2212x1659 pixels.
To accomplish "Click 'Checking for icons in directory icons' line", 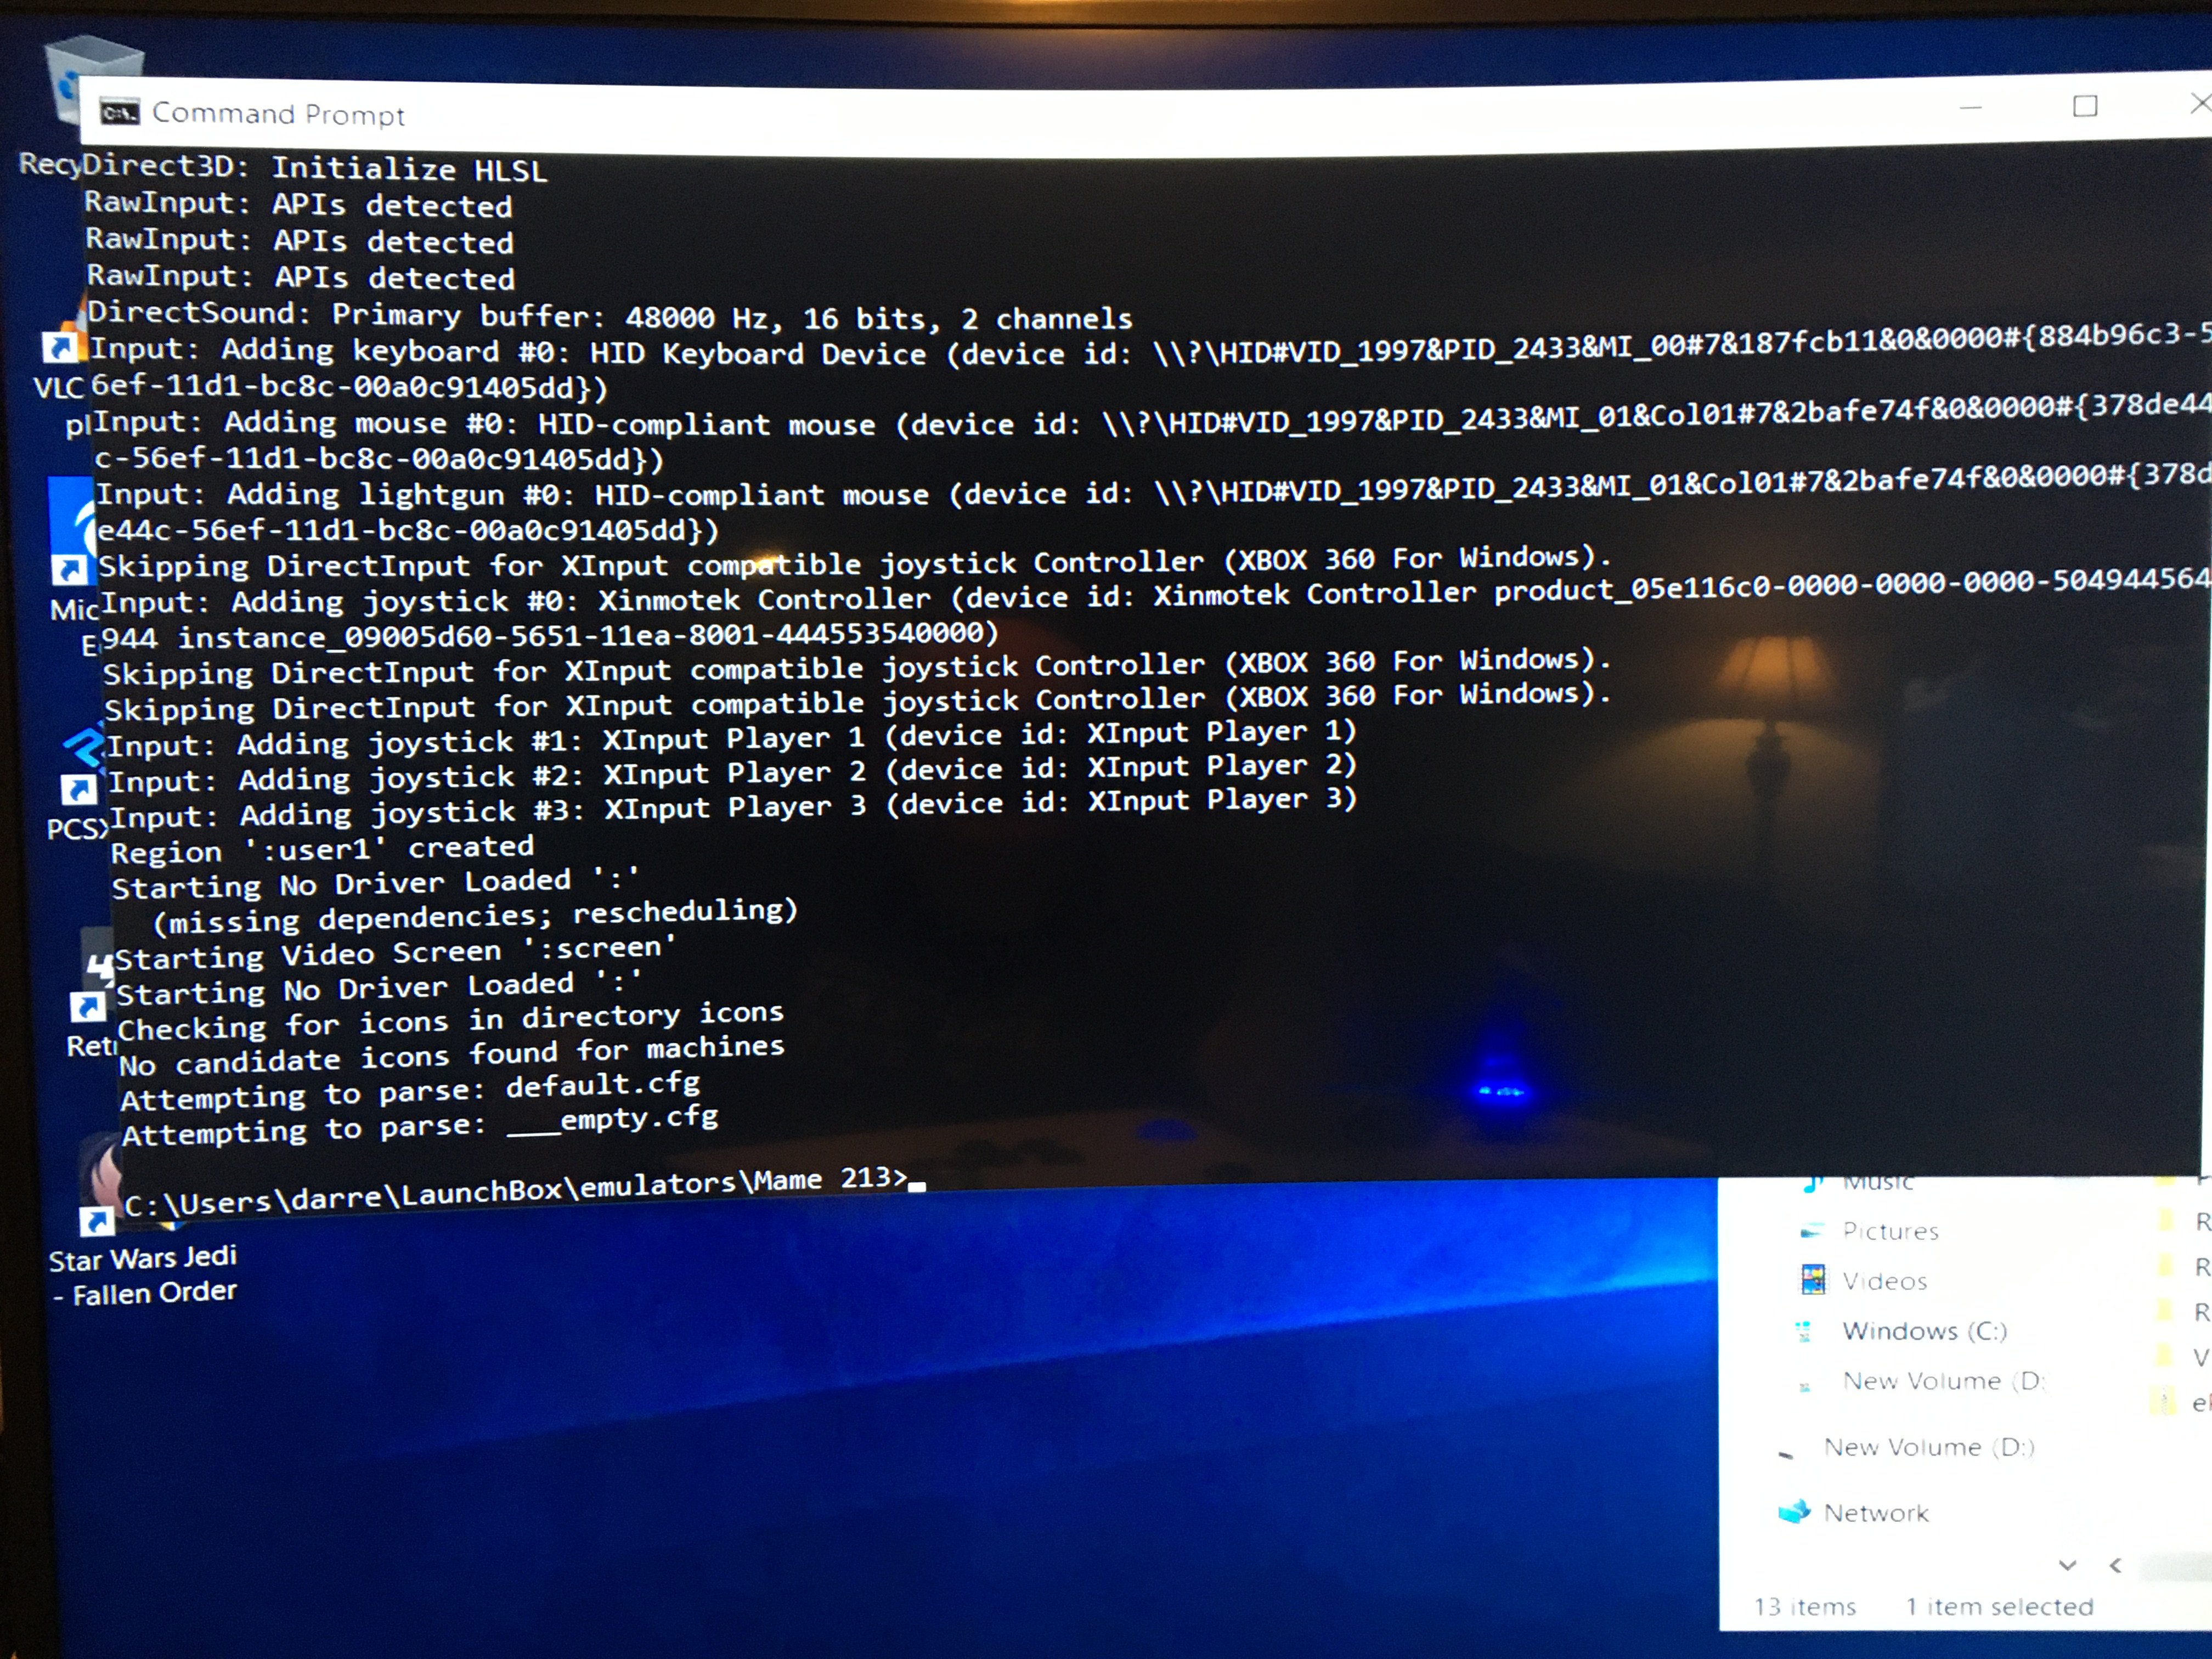I will pyautogui.click(x=450, y=1021).
